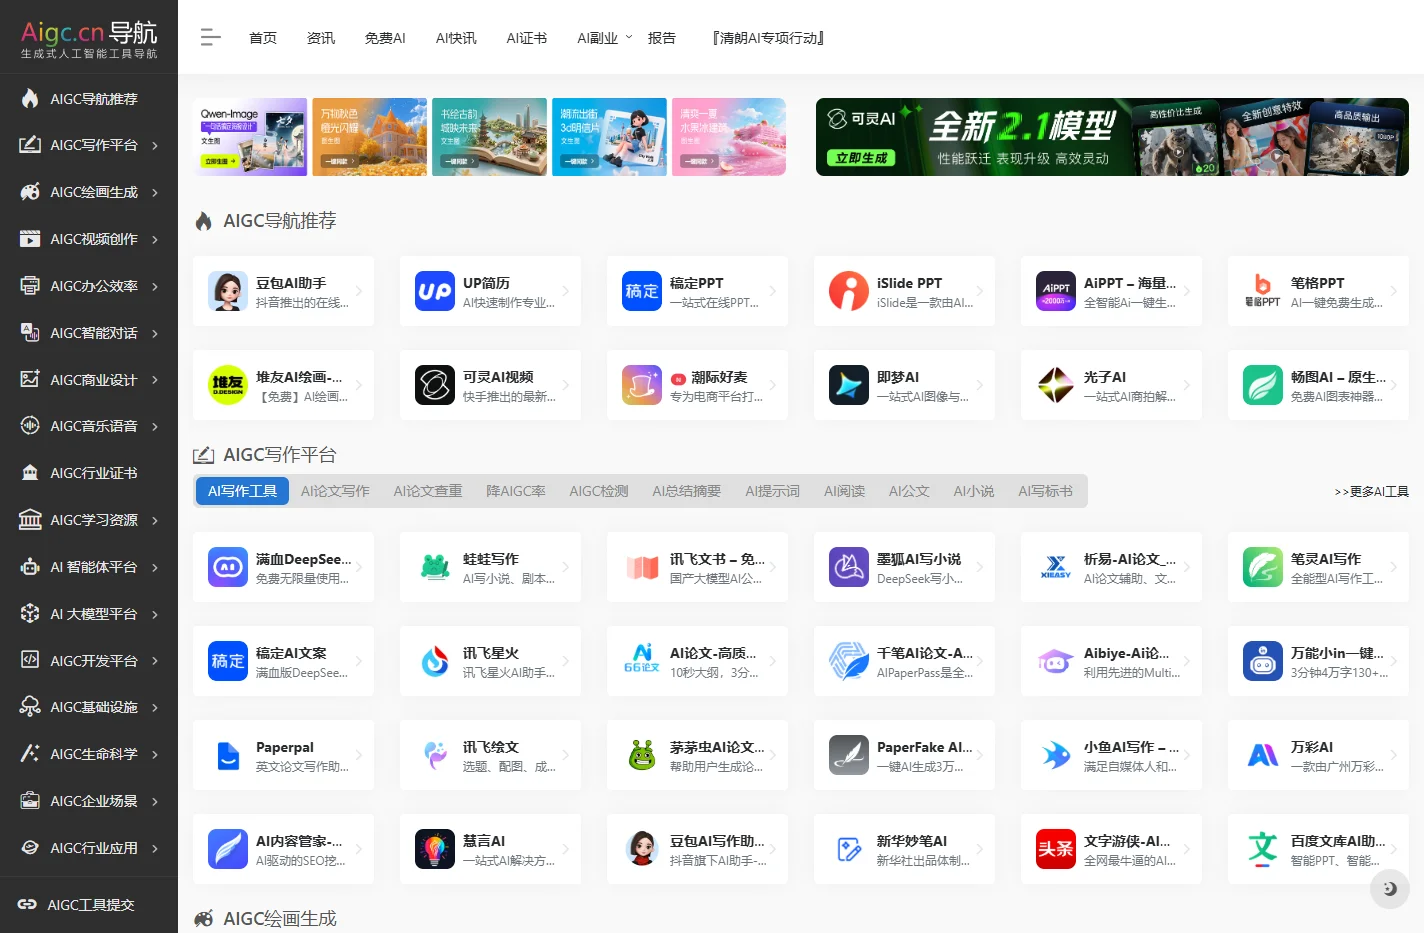Expand AIGC办公效率 sidebar chevron
This screenshot has height=933, width=1424.
[x=155, y=287]
